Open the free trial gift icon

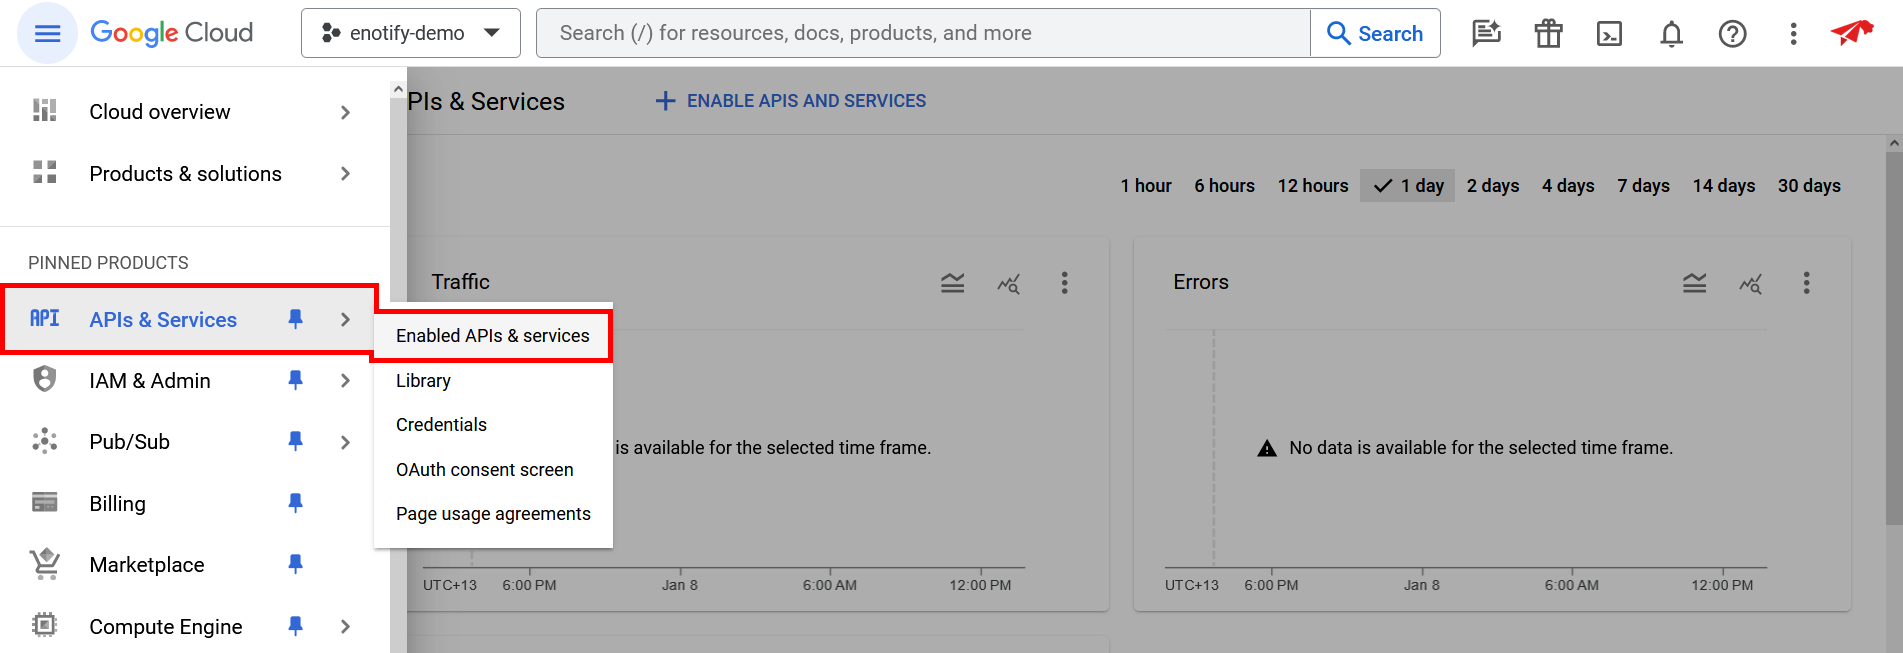point(1548,34)
